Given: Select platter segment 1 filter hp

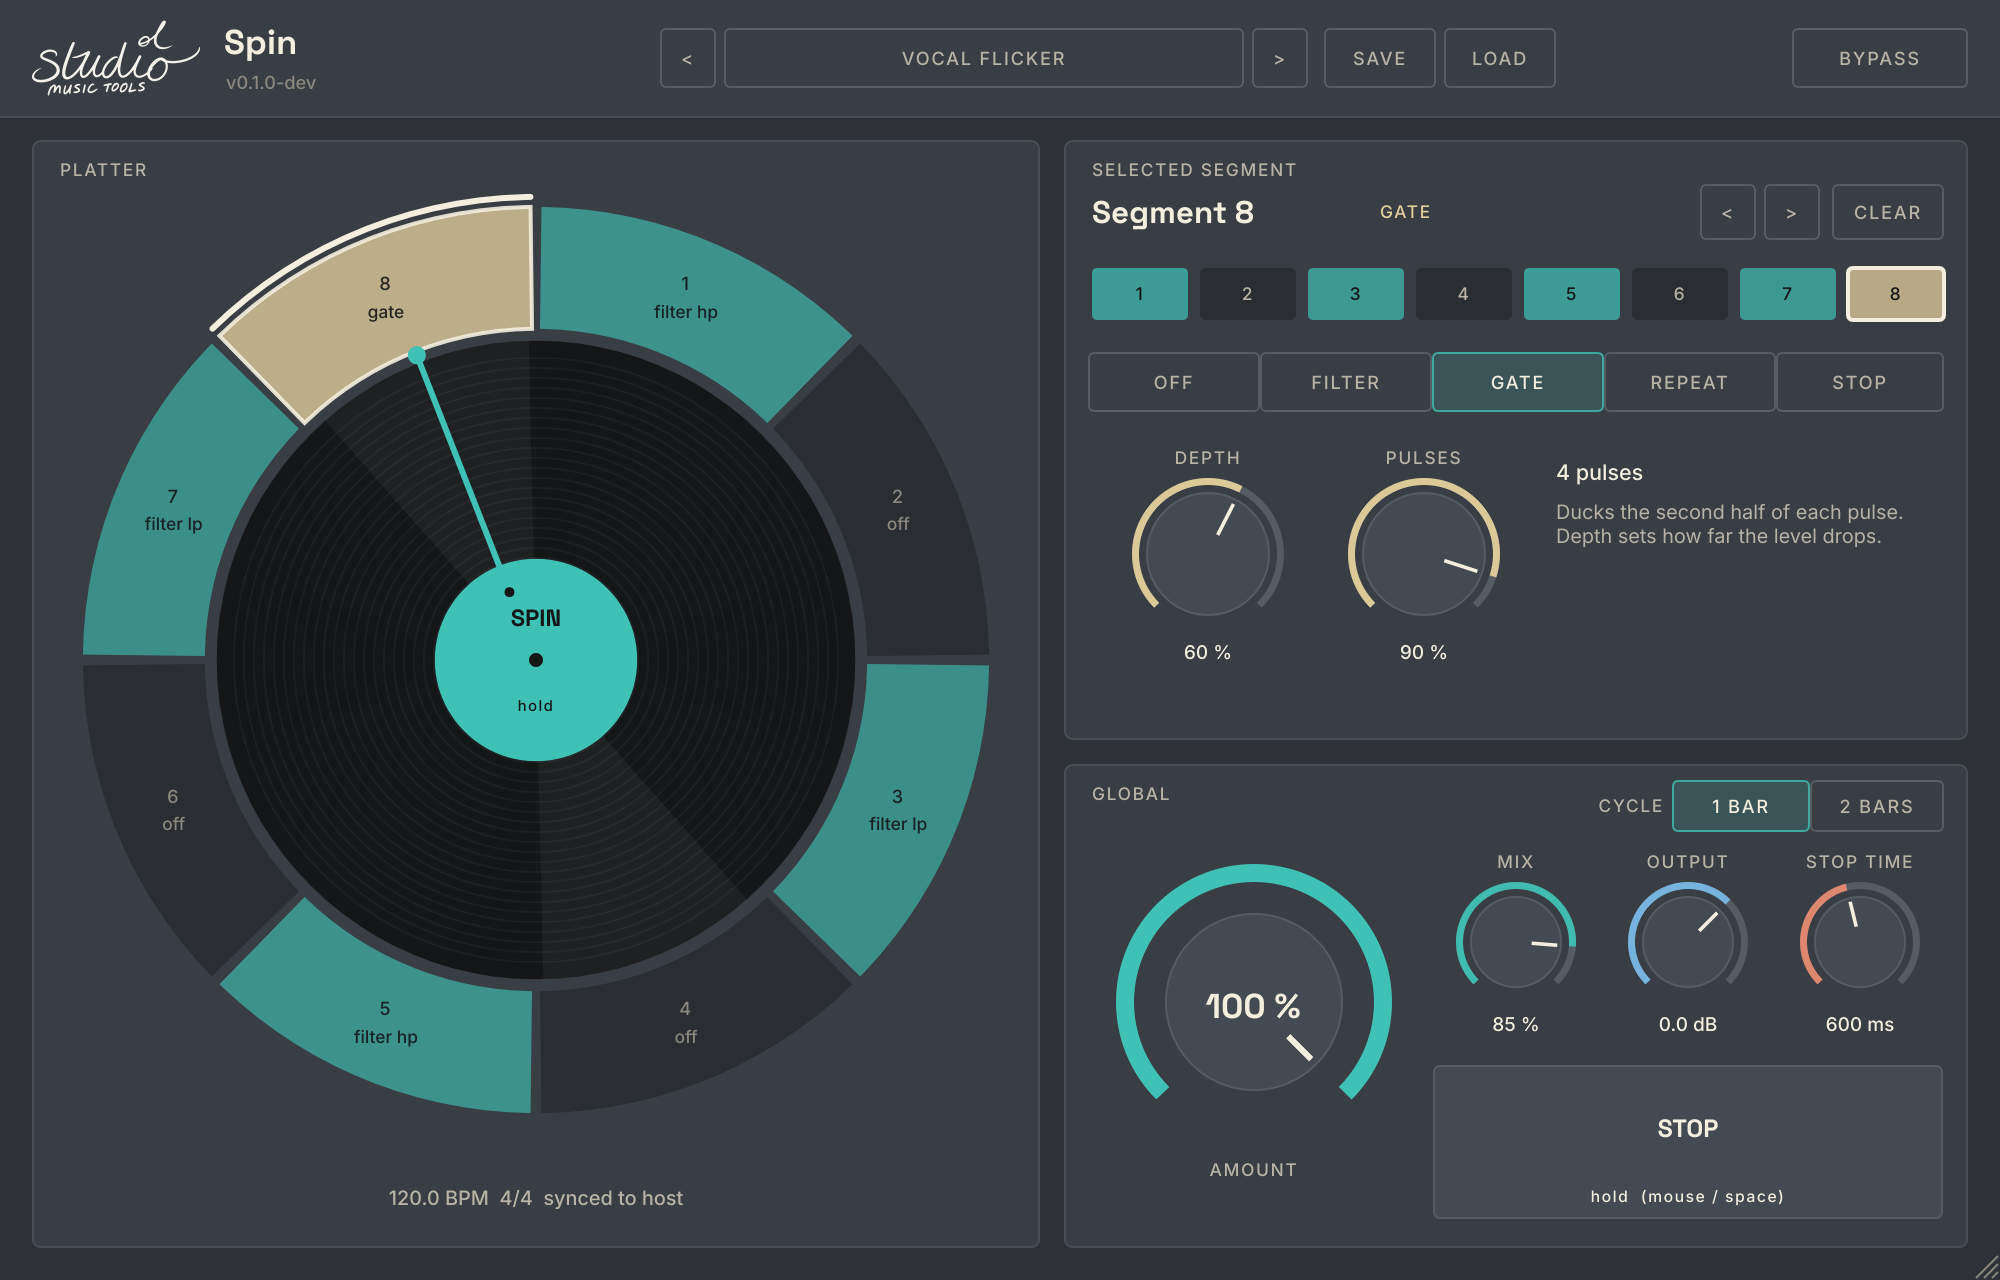Looking at the screenshot, I should pyautogui.click(x=686, y=297).
